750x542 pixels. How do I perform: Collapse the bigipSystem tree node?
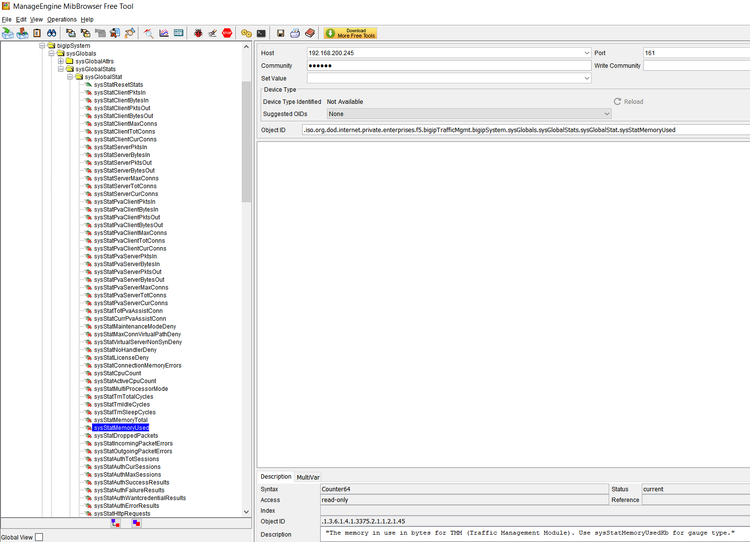pyautogui.click(x=42, y=45)
